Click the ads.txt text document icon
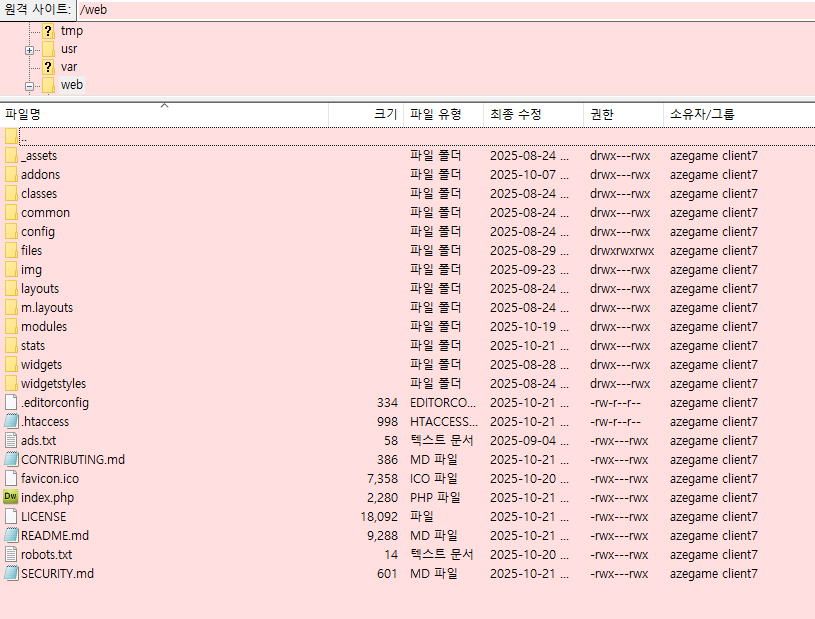 pyautogui.click(x=11, y=440)
